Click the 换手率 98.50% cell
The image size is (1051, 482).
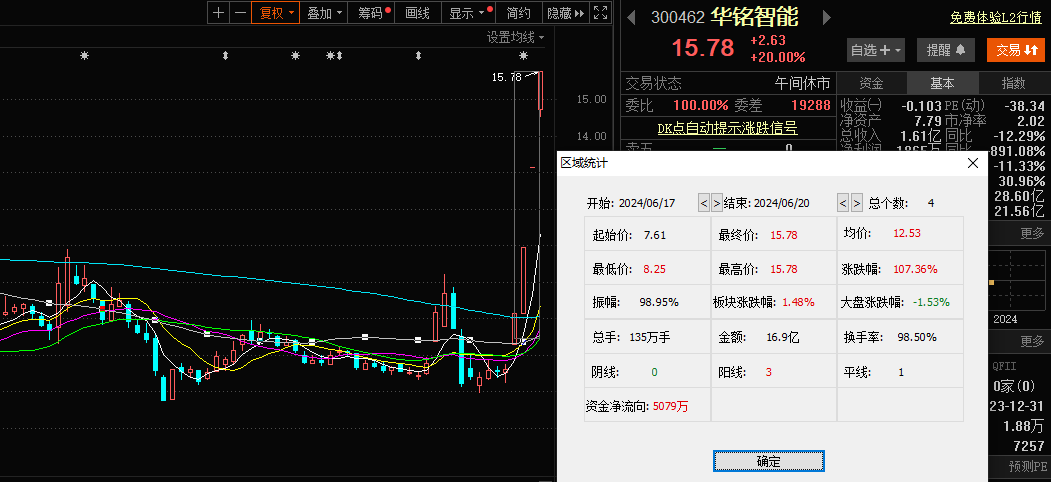[900, 337]
